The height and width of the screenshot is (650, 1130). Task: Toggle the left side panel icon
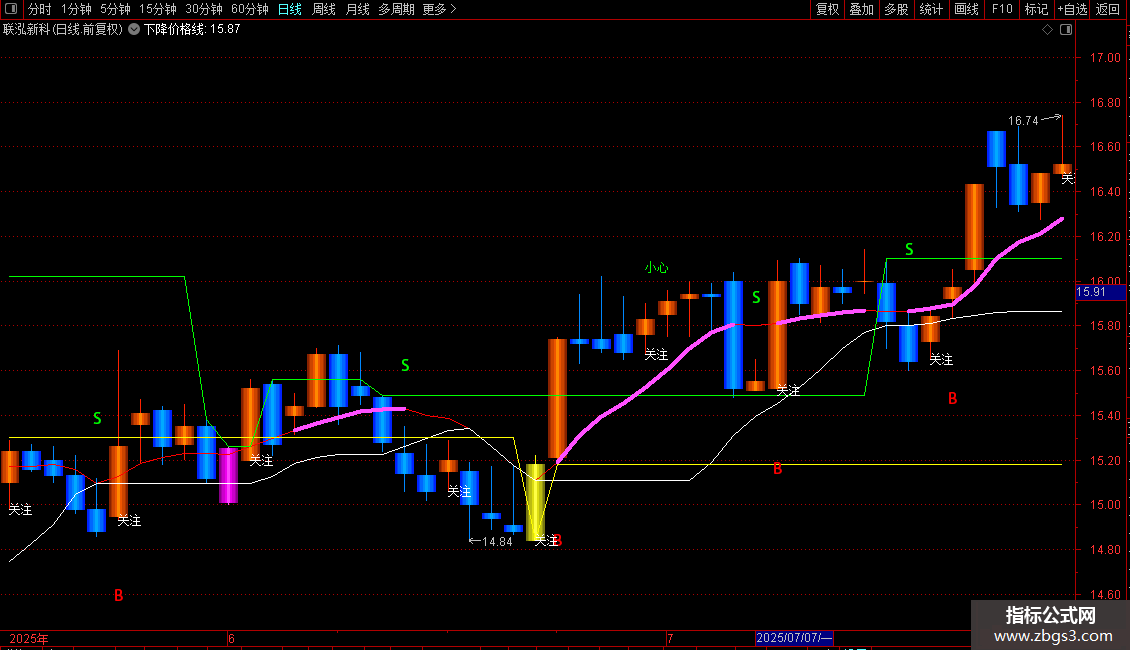coord(11,9)
